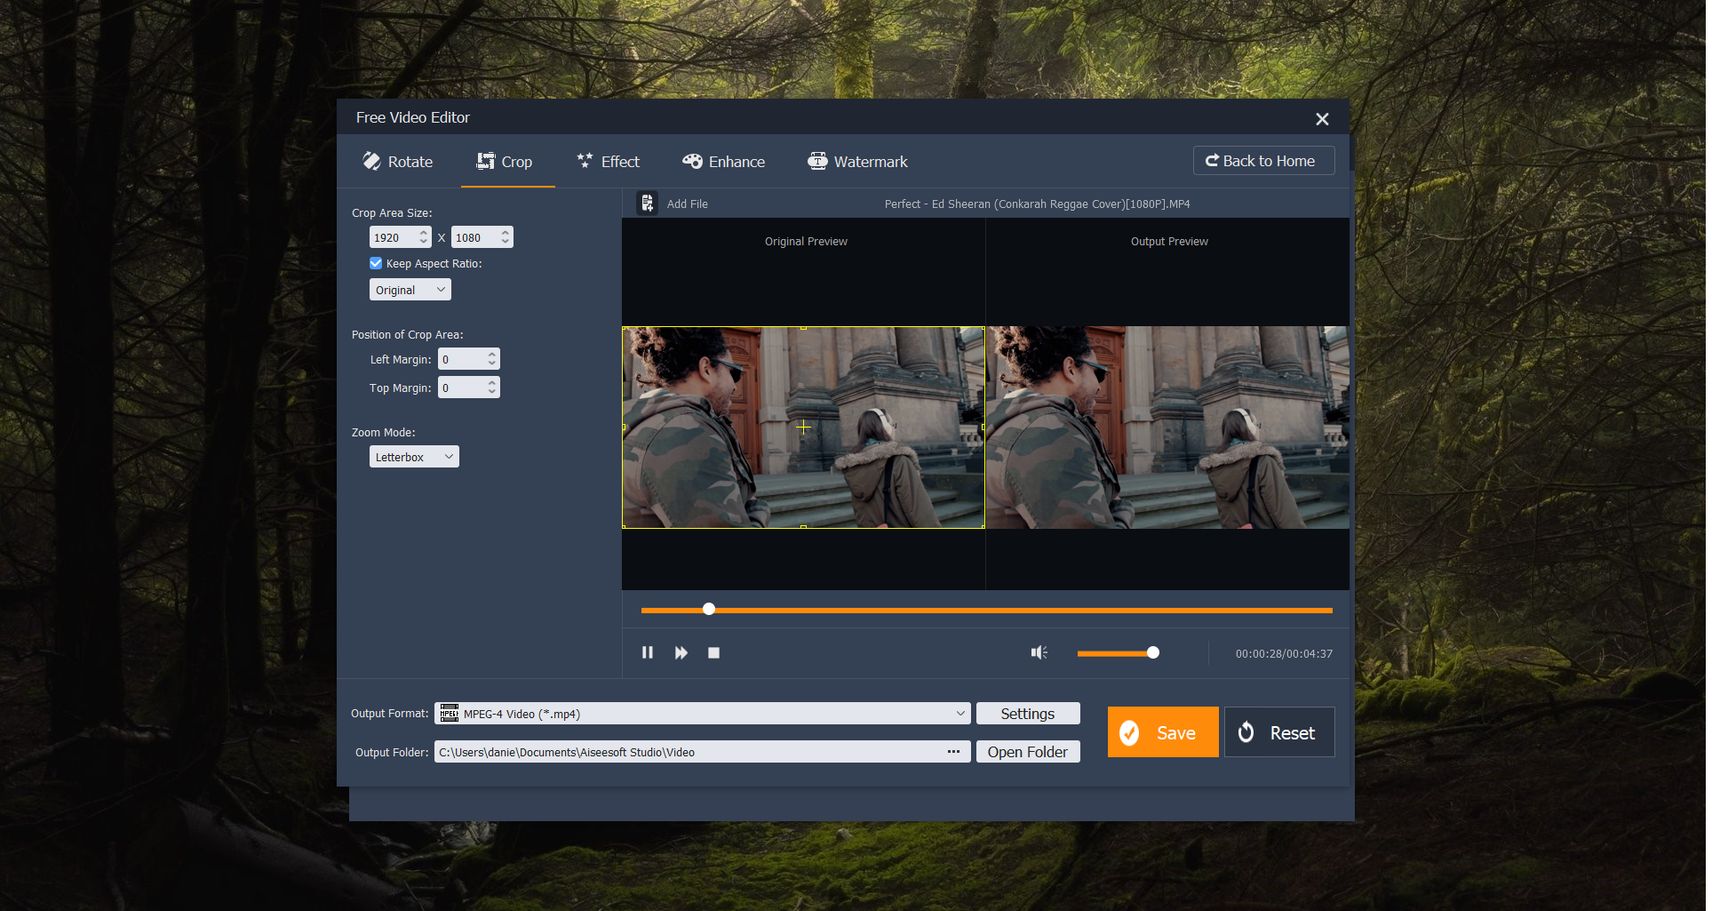
Task: Click the Original Preview video frame
Action: click(x=803, y=427)
